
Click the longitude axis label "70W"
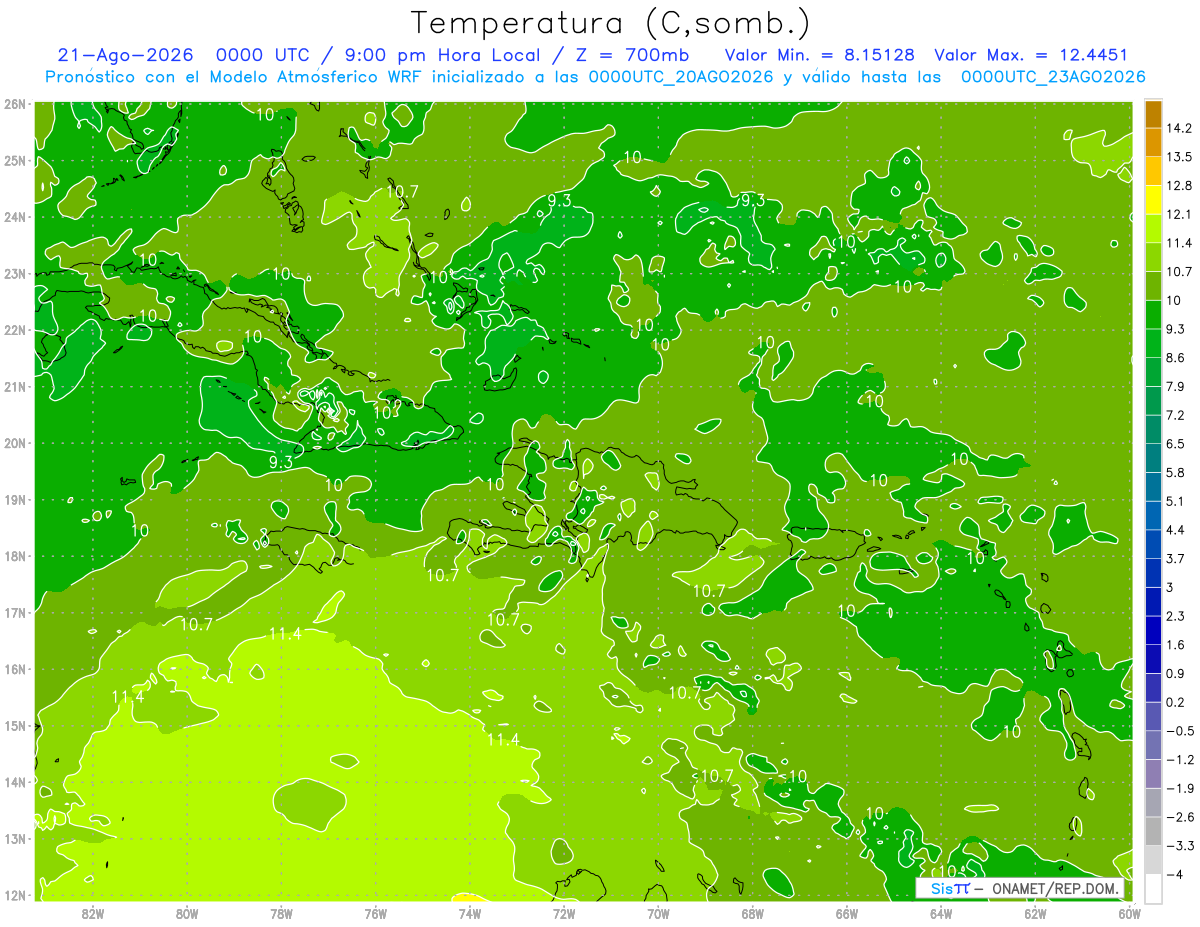[x=658, y=913]
